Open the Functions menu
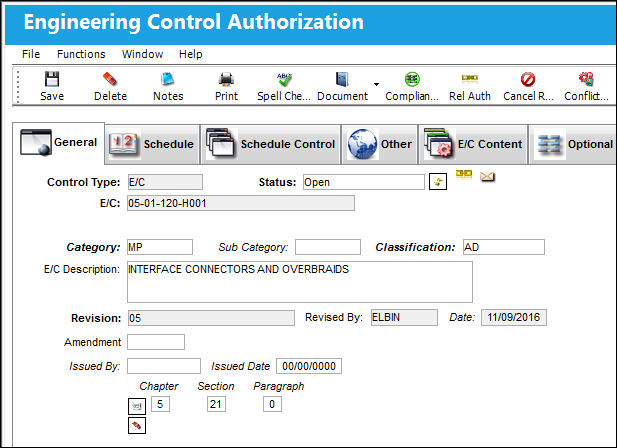617x448 pixels. pyautogui.click(x=81, y=54)
